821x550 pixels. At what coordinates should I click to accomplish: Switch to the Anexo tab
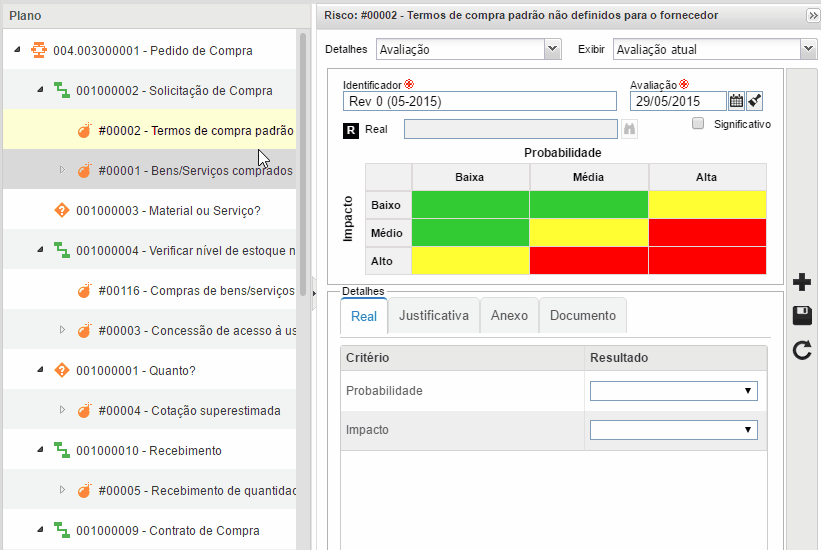509,315
